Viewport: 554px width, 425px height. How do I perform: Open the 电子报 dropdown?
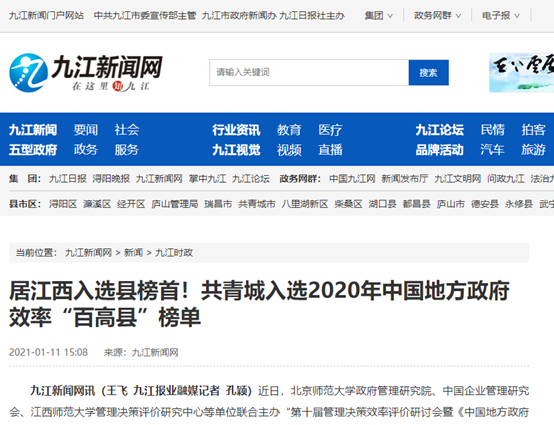coord(501,16)
